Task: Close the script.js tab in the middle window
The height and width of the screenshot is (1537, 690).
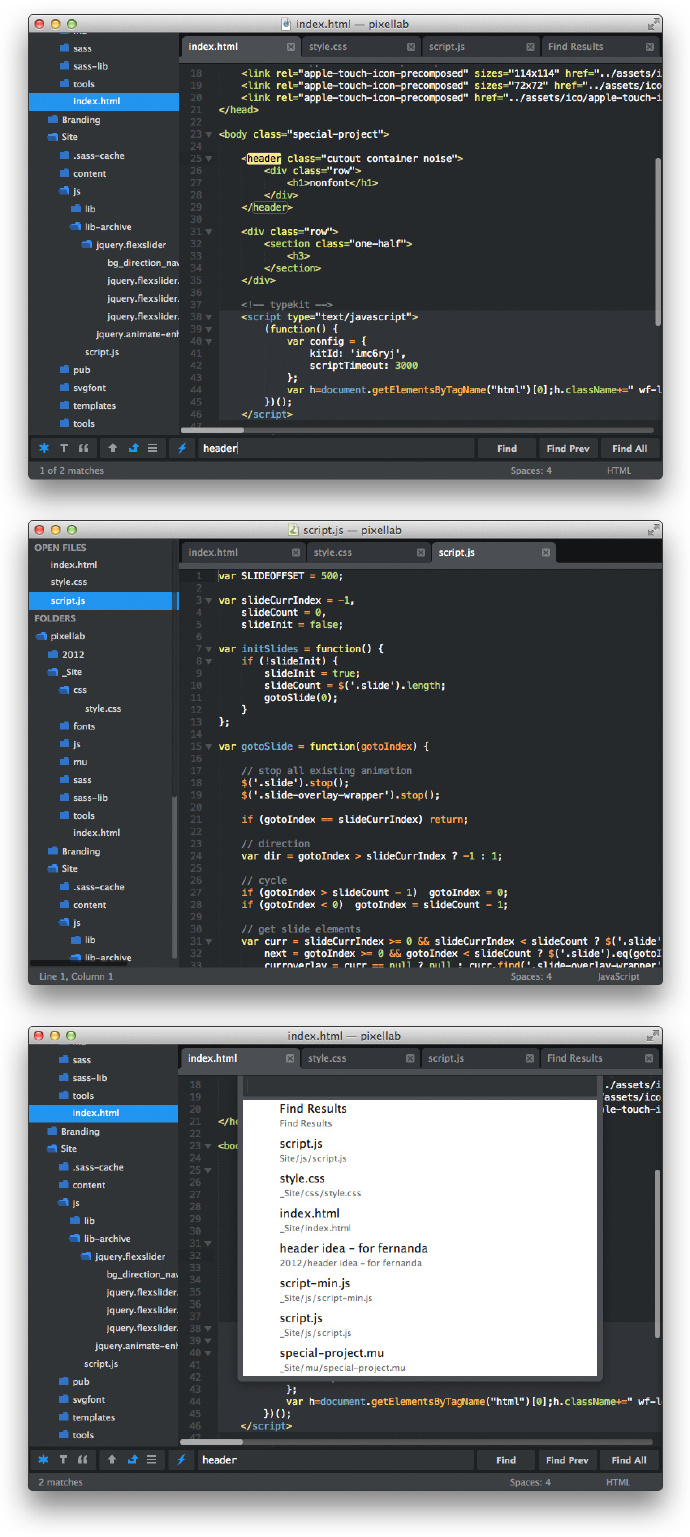Action: pos(545,553)
